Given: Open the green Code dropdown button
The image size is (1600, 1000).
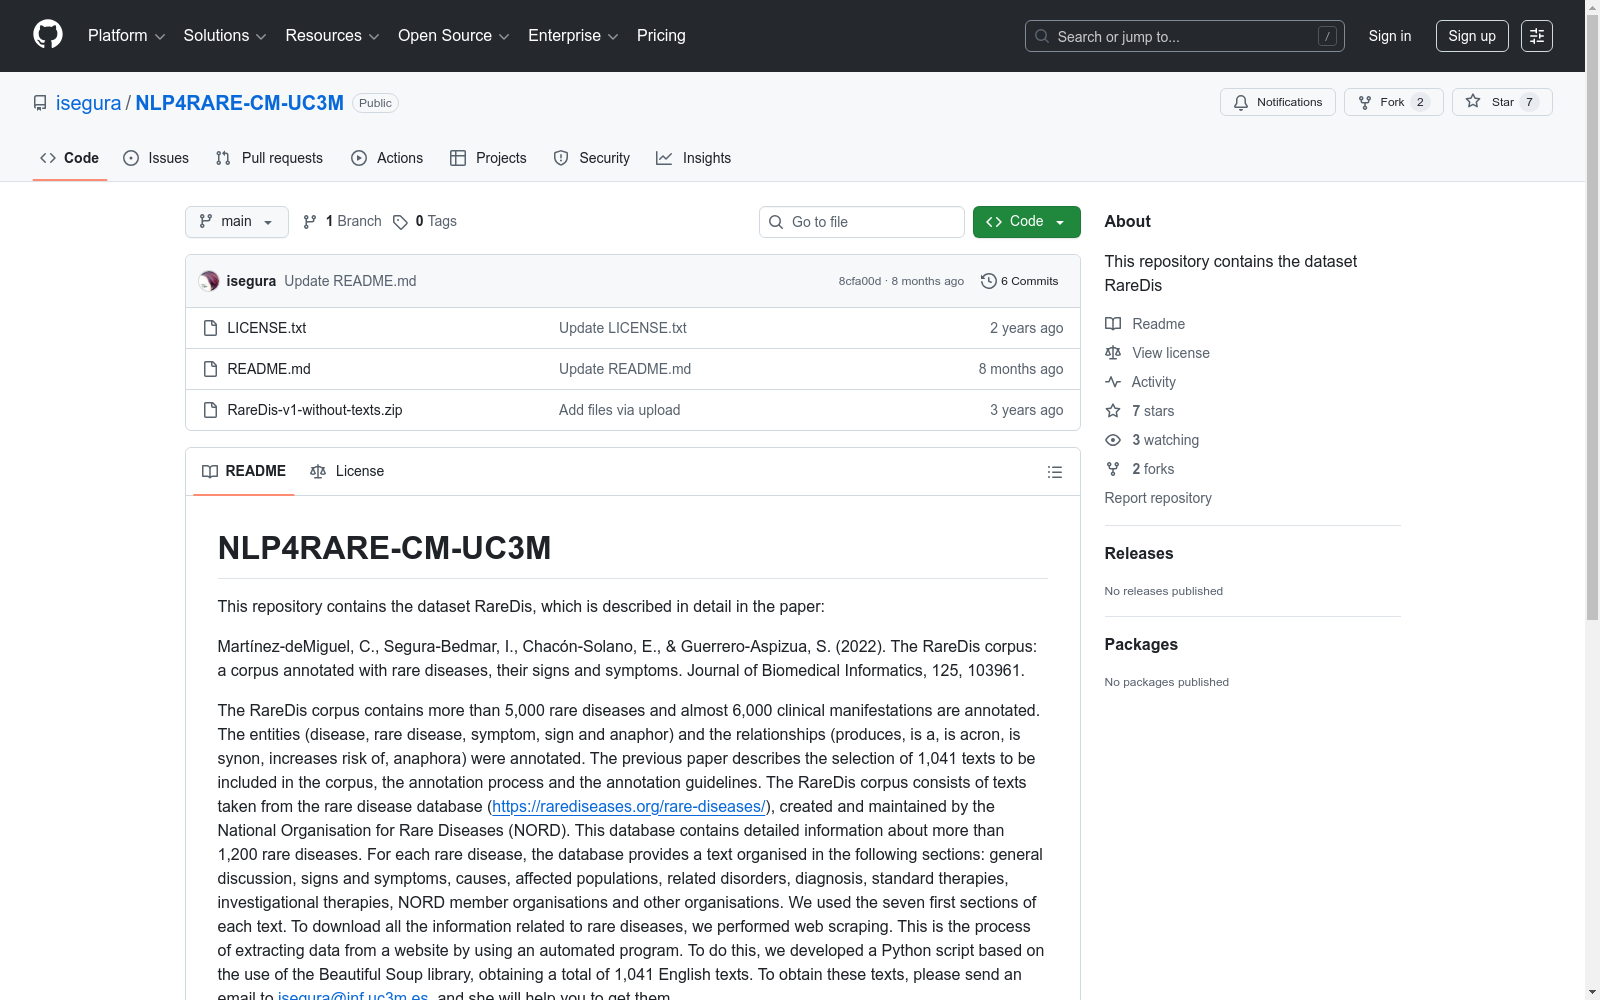Looking at the screenshot, I should click(x=1026, y=222).
